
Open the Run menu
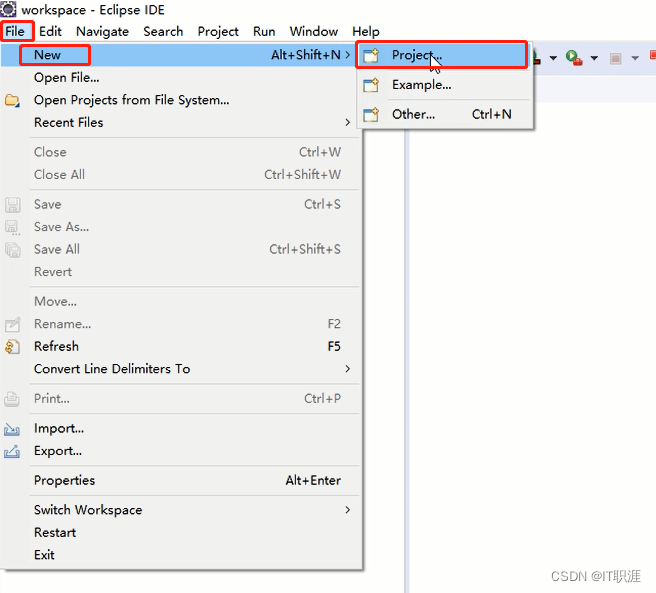(264, 31)
